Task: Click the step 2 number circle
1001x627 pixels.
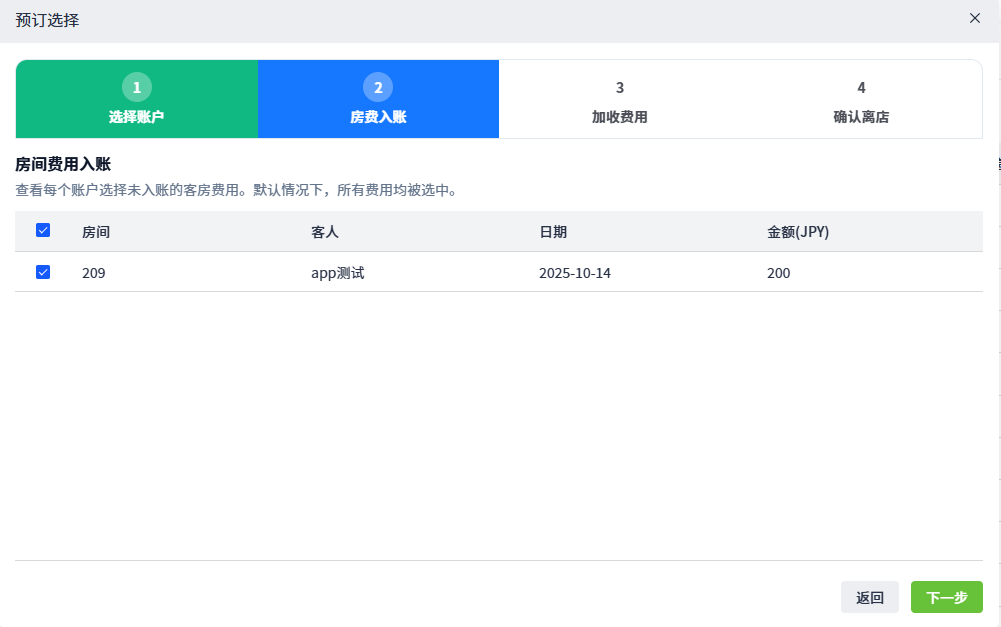Action: coord(378,88)
